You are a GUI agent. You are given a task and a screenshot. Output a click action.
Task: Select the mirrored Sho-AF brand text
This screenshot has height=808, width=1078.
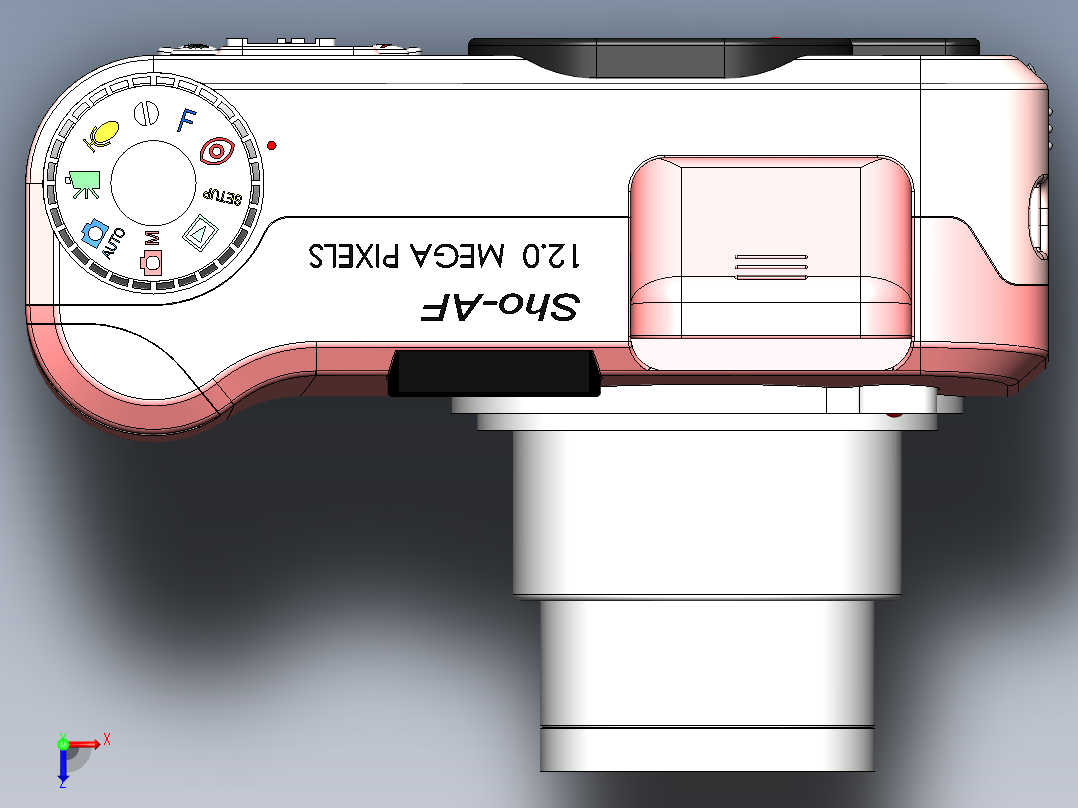[x=500, y=307]
